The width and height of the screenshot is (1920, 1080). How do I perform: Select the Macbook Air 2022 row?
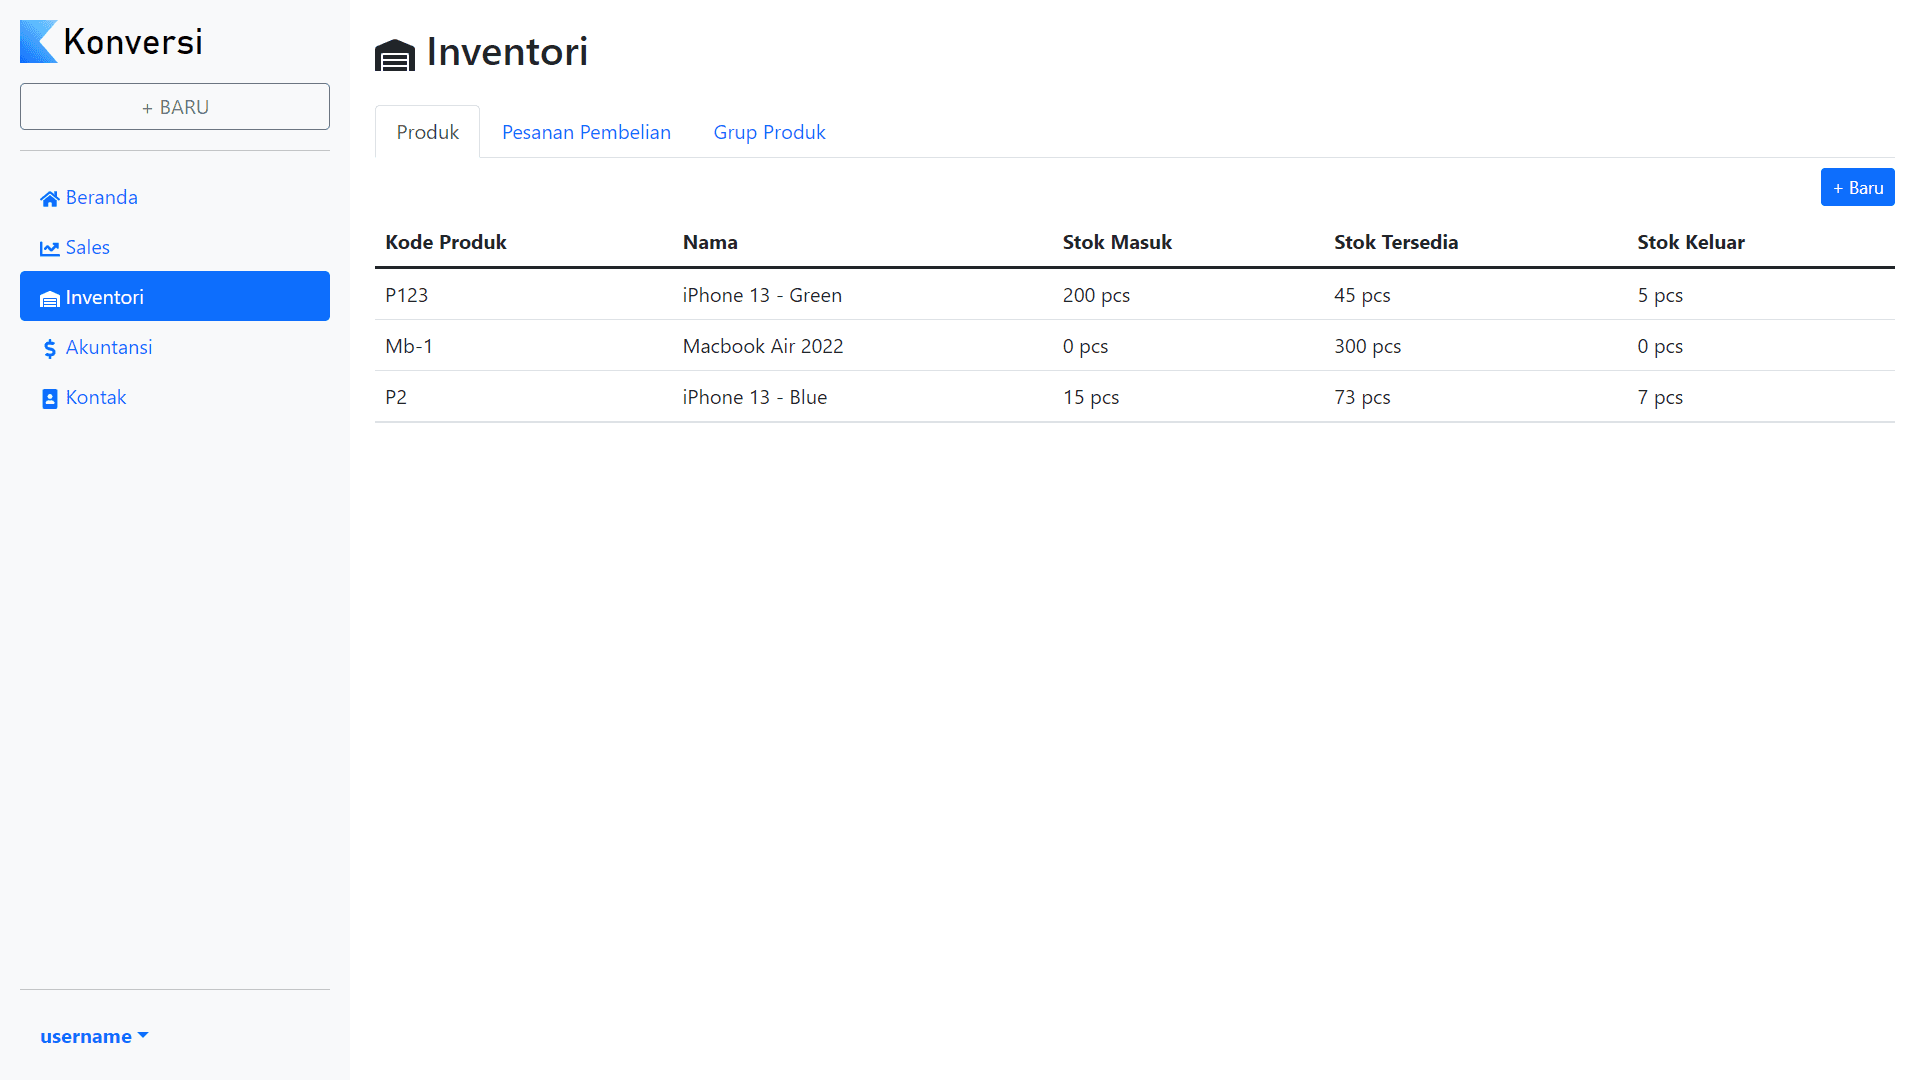point(1134,346)
